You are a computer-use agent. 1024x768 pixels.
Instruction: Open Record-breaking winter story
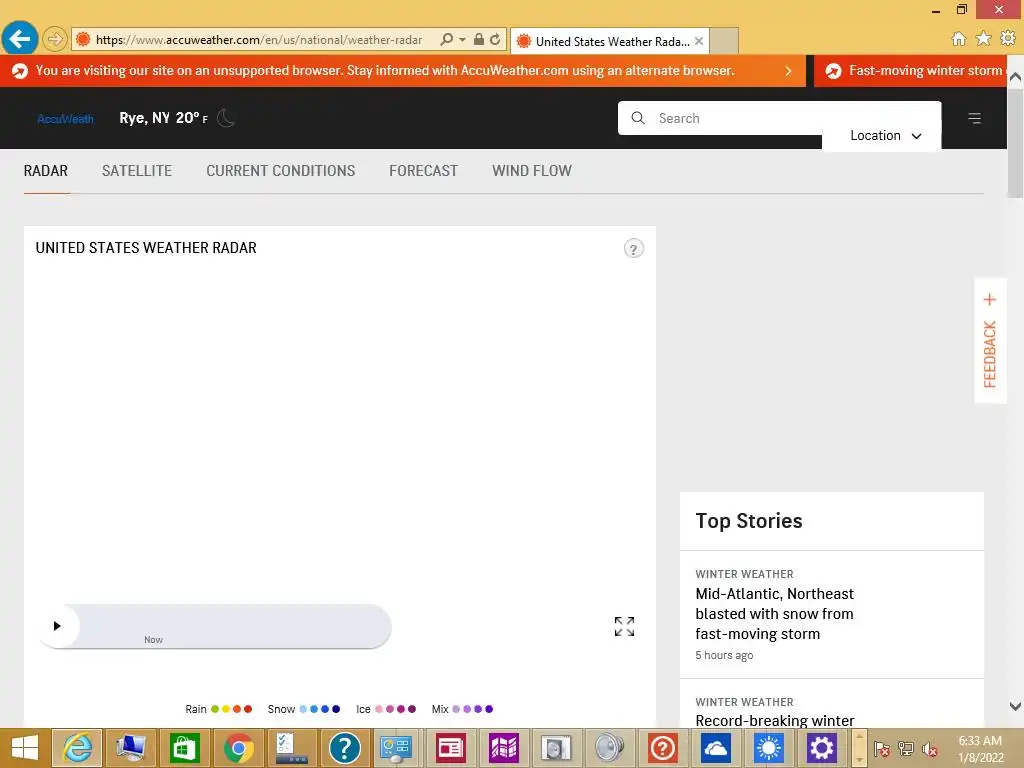775,720
